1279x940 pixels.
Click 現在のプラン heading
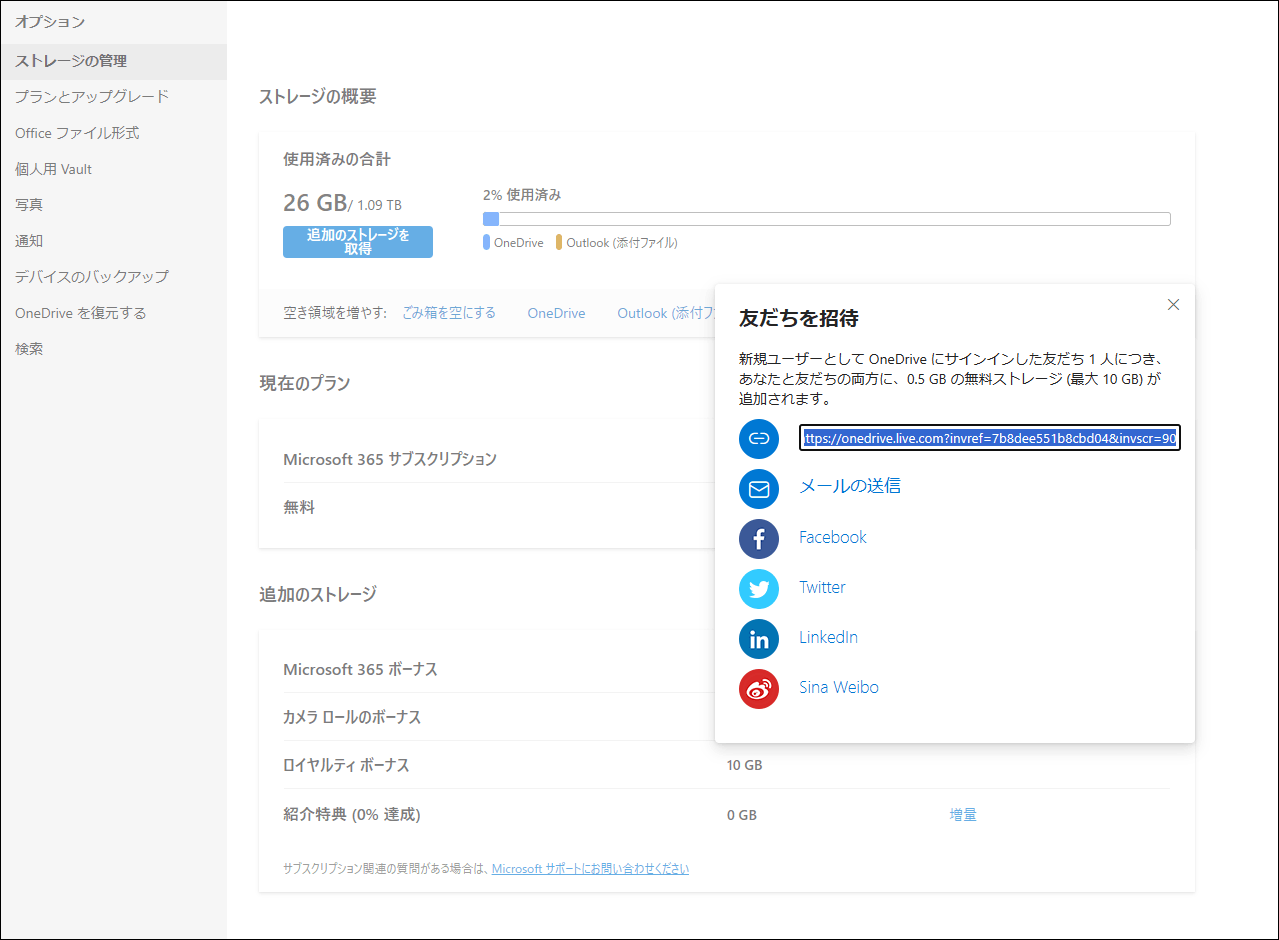(305, 383)
